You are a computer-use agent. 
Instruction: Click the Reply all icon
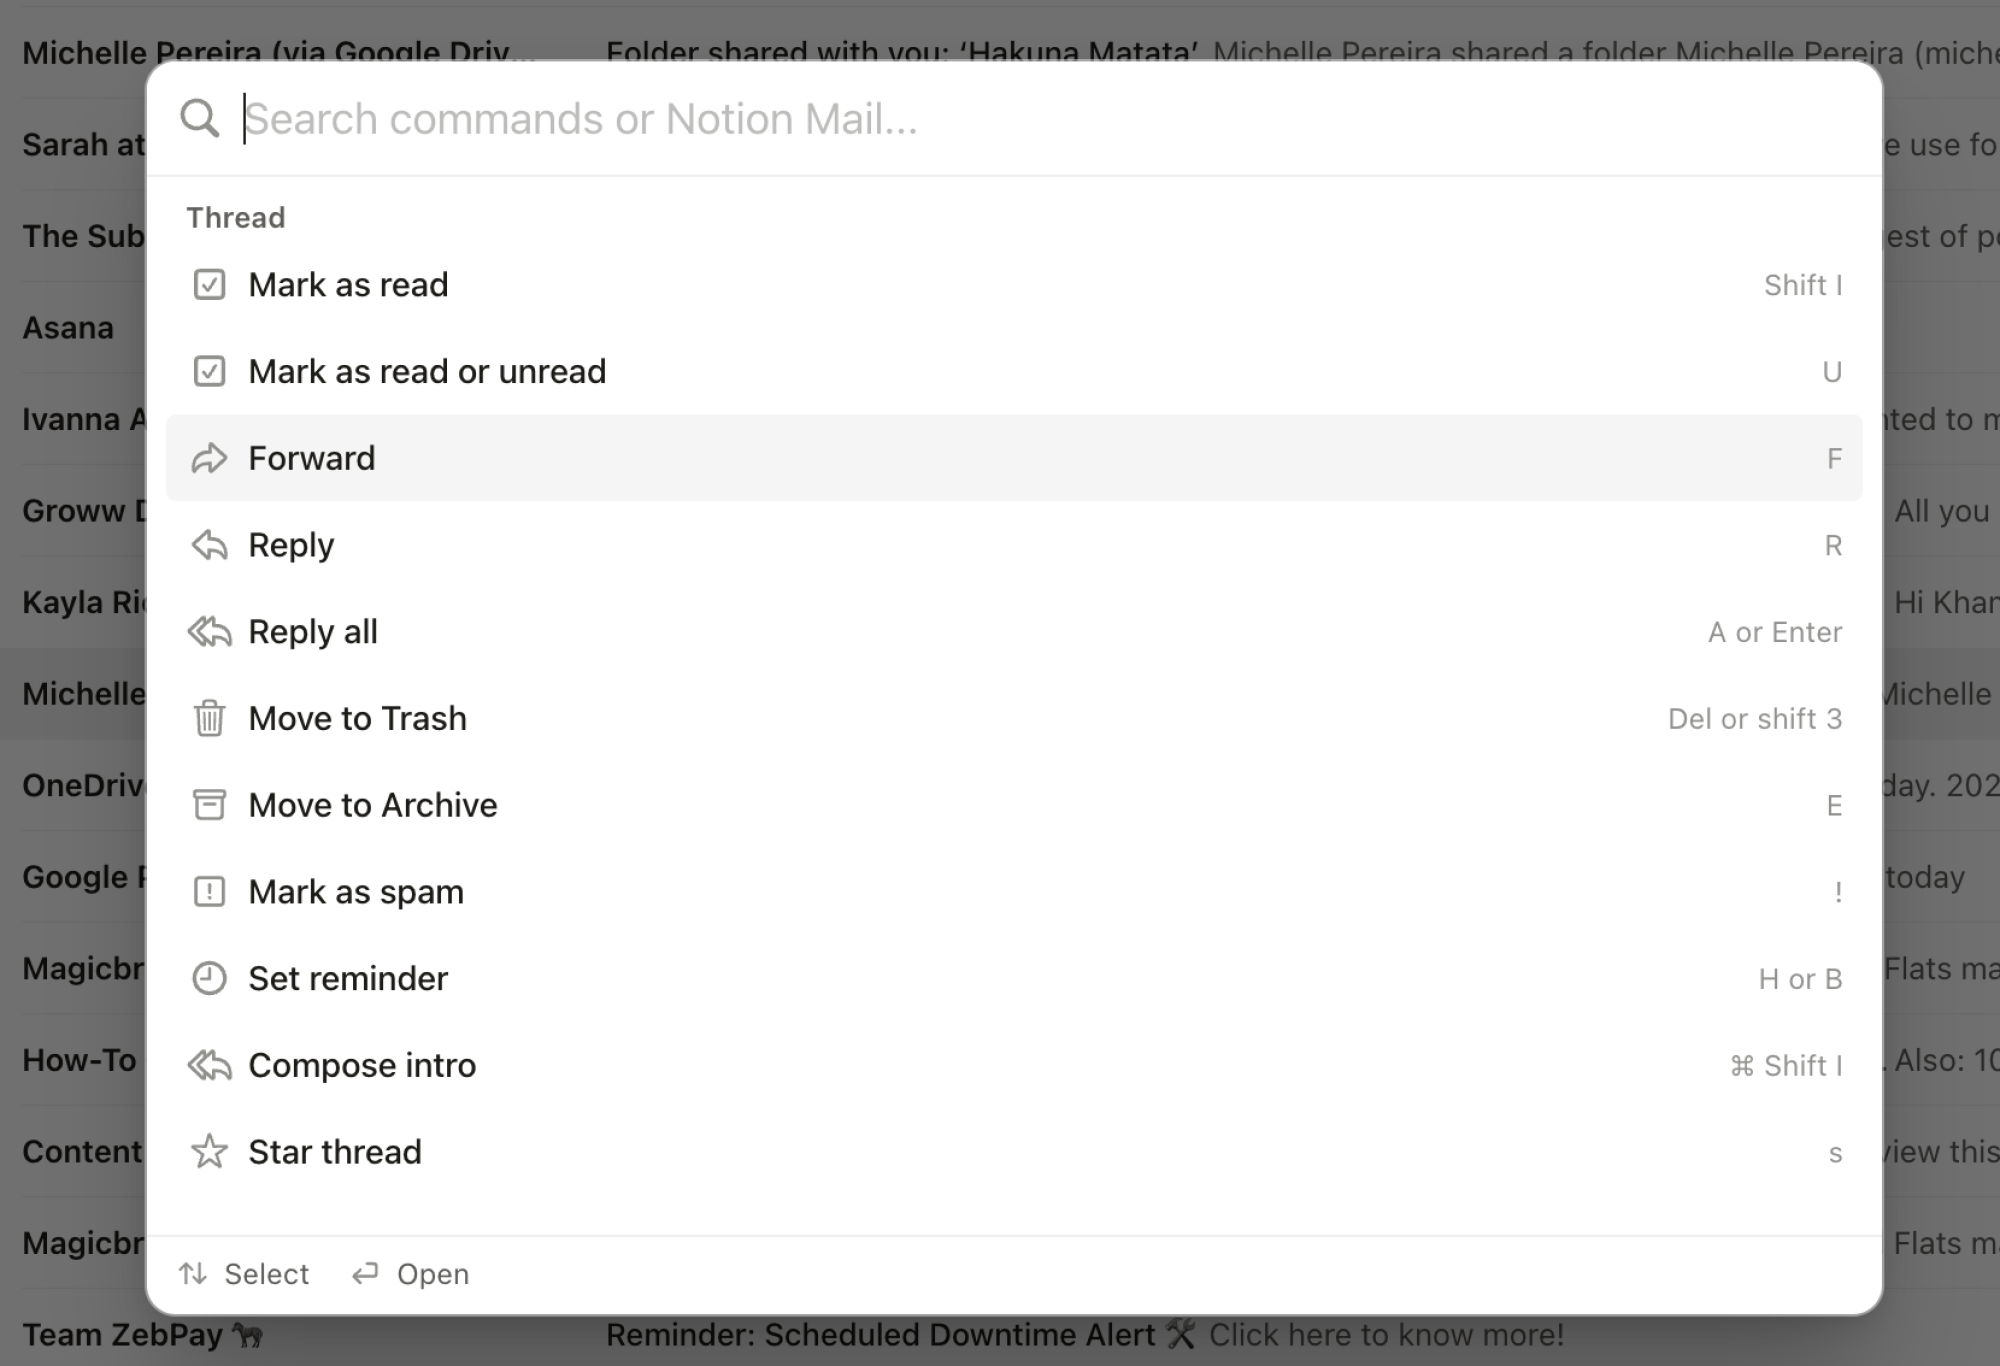pyautogui.click(x=209, y=631)
